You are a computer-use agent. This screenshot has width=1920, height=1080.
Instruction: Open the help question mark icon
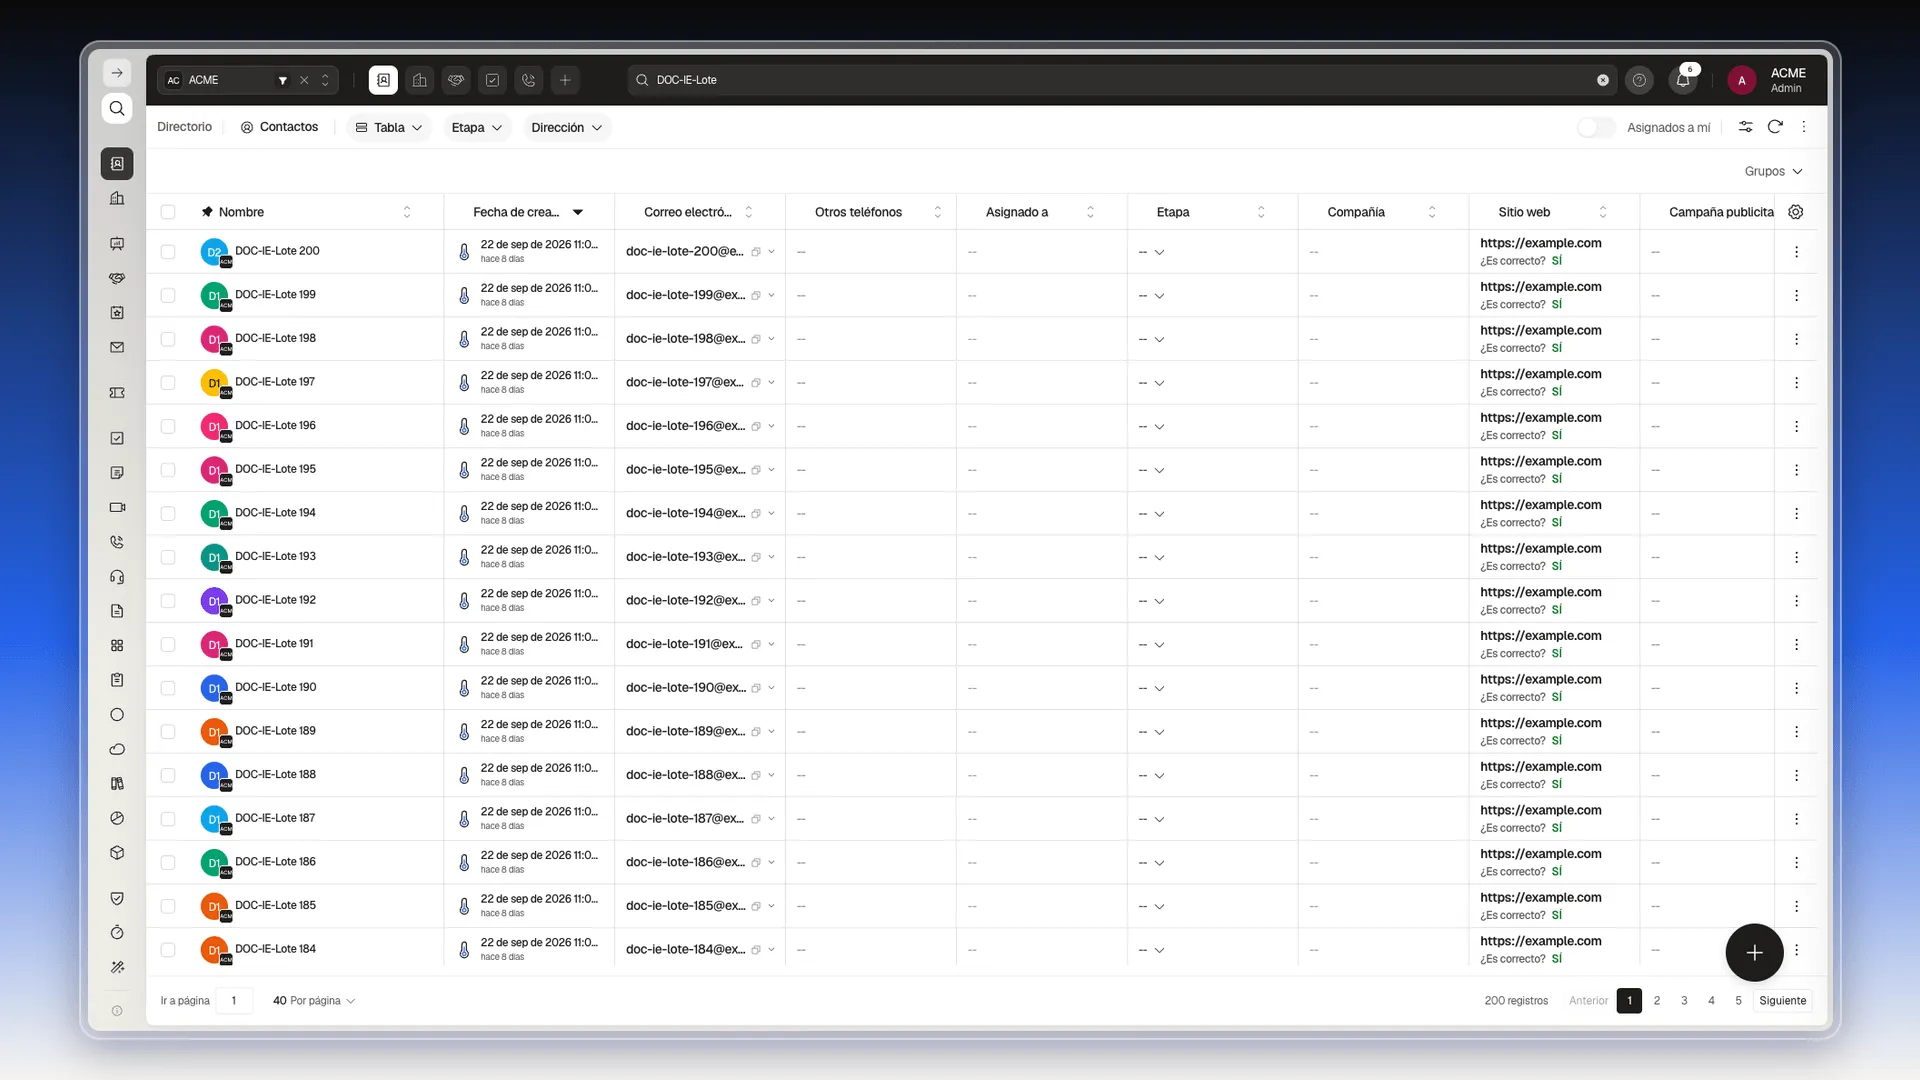pyautogui.click(x=1639, y=80)
